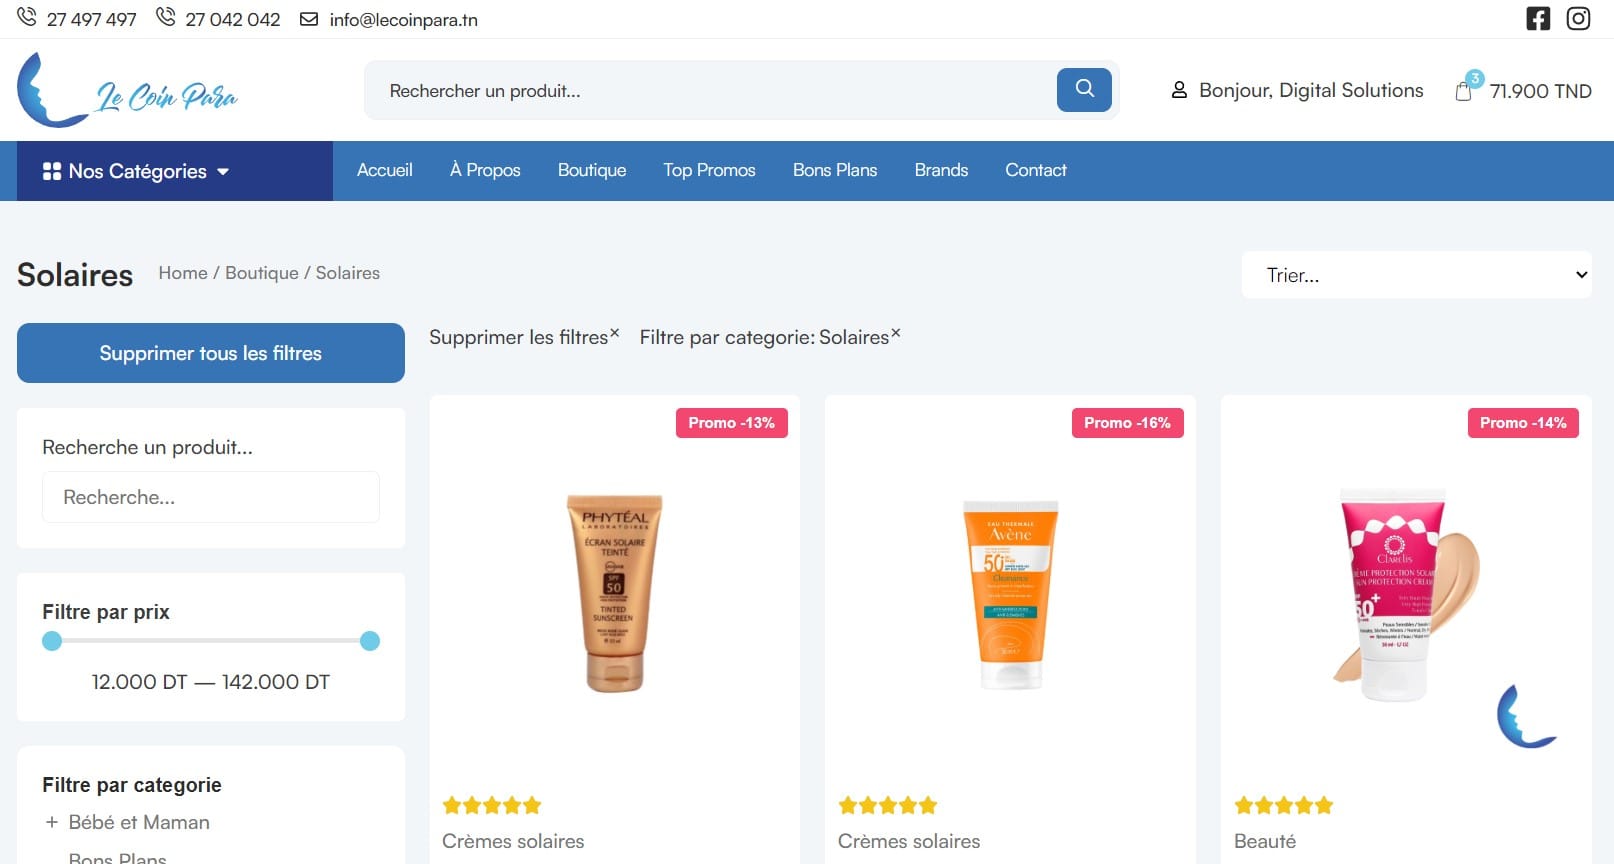The image size is (1614, 864).
Task: Open the Contact menu item
Action: coord(1036,170)
